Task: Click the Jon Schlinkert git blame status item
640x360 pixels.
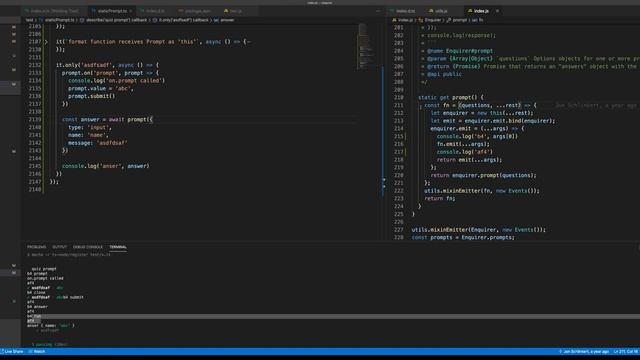Action: point(584,351)
